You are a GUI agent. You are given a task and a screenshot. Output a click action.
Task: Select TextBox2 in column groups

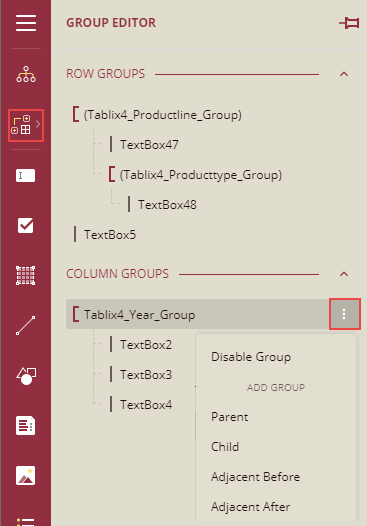(x=146, y=345)
